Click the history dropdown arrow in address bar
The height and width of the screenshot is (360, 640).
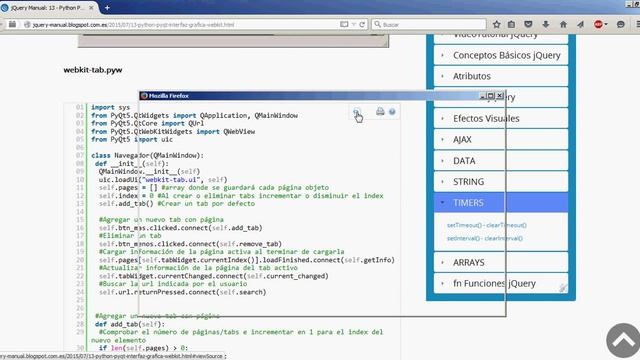click(x=354, y=24)
